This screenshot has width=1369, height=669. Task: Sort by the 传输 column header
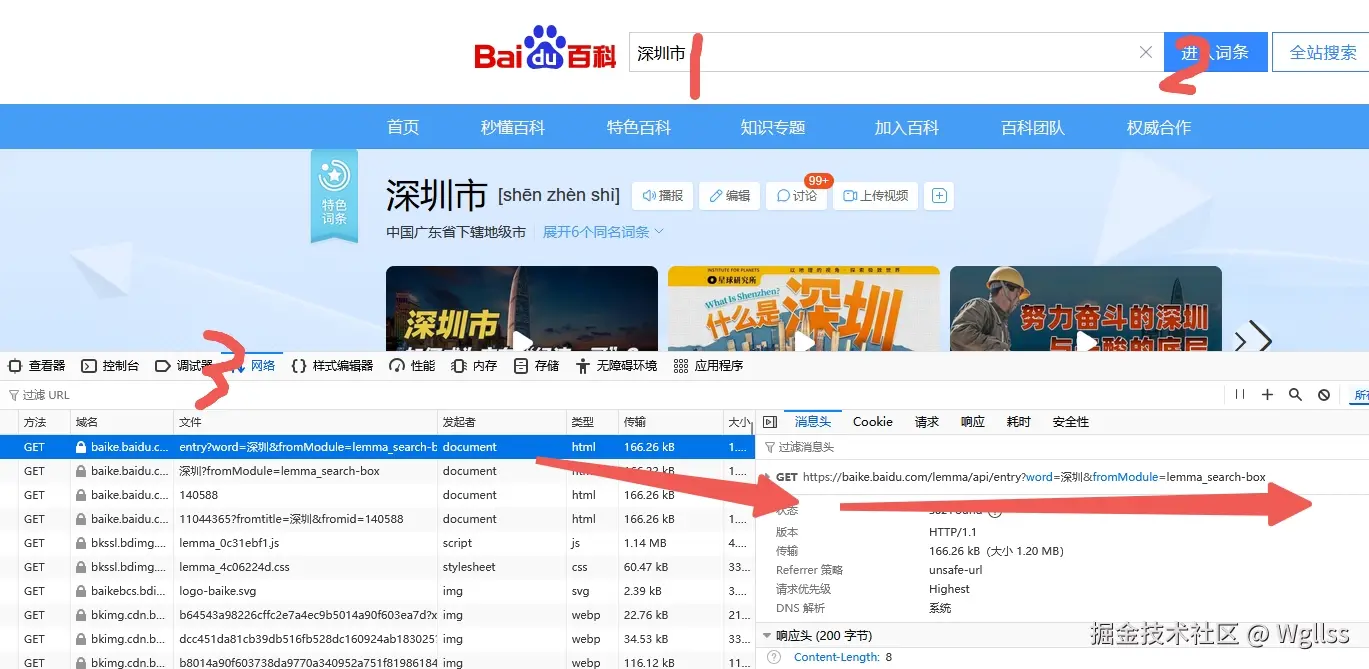coord(671,422)
